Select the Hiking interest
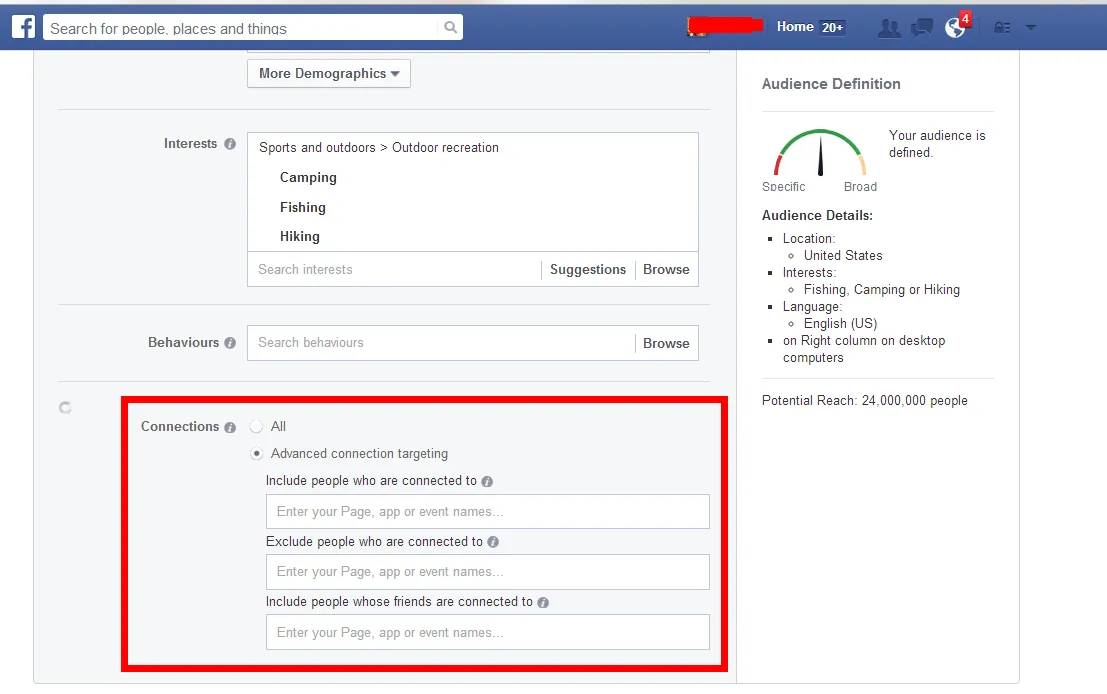1107x694 pixels. coord(299,237)
